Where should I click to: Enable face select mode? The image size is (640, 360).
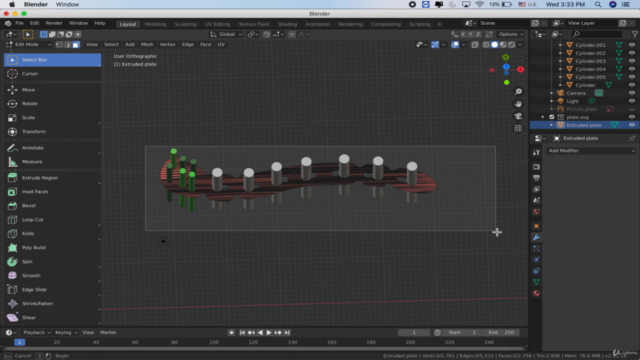tap(76, 44)
